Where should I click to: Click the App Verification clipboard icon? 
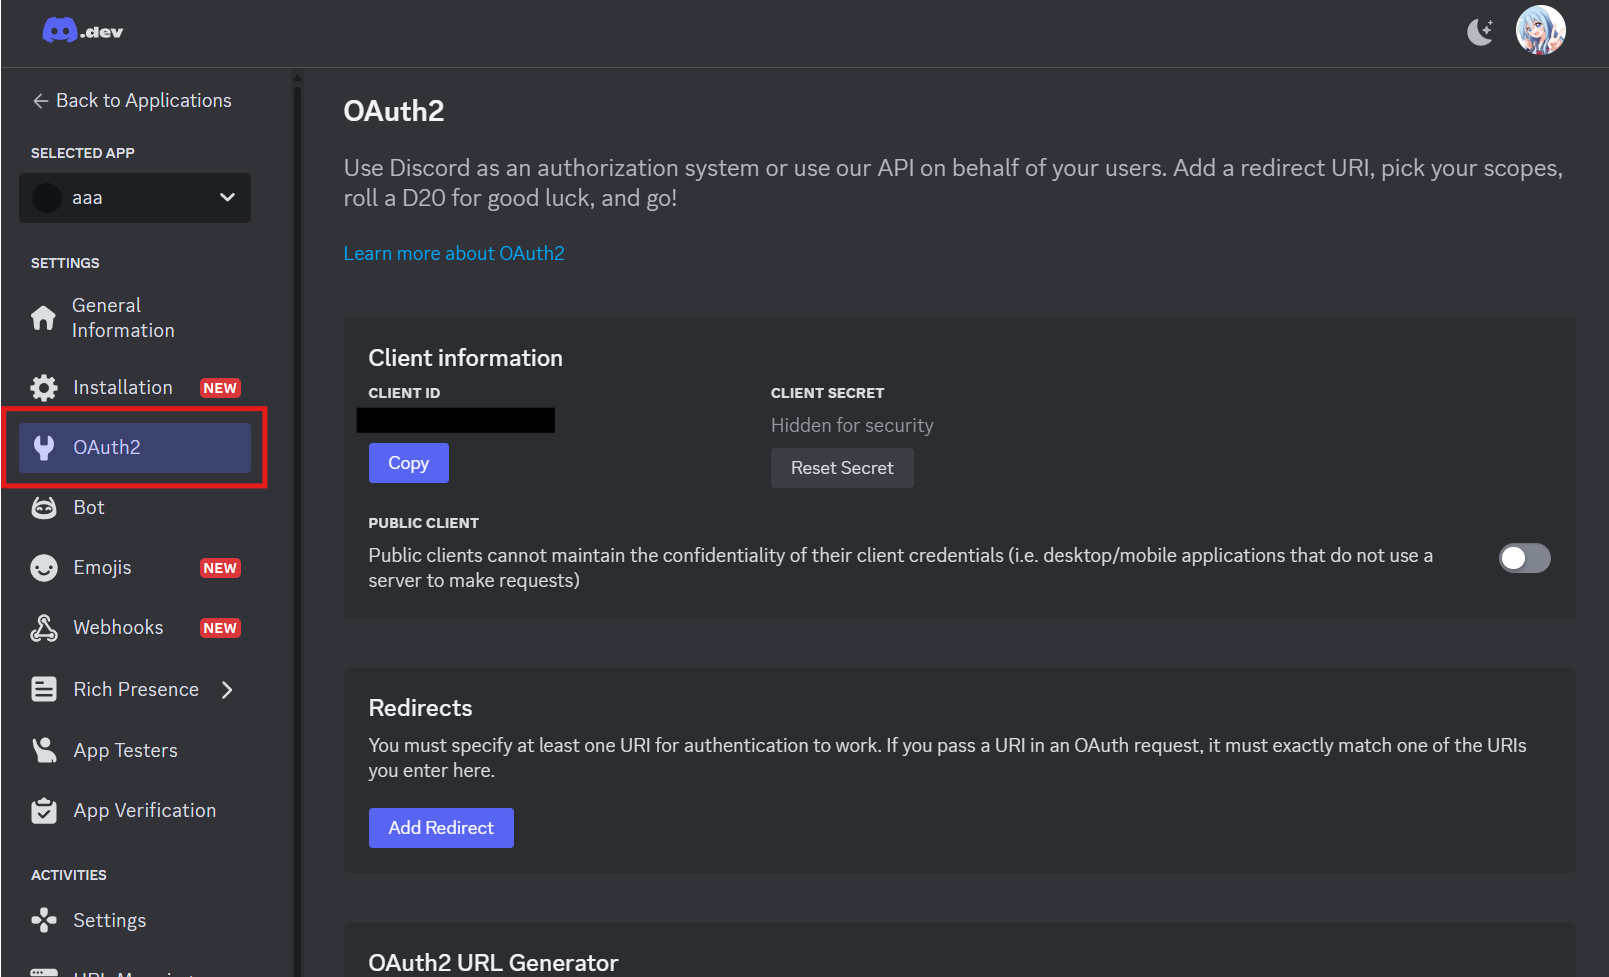44,811
